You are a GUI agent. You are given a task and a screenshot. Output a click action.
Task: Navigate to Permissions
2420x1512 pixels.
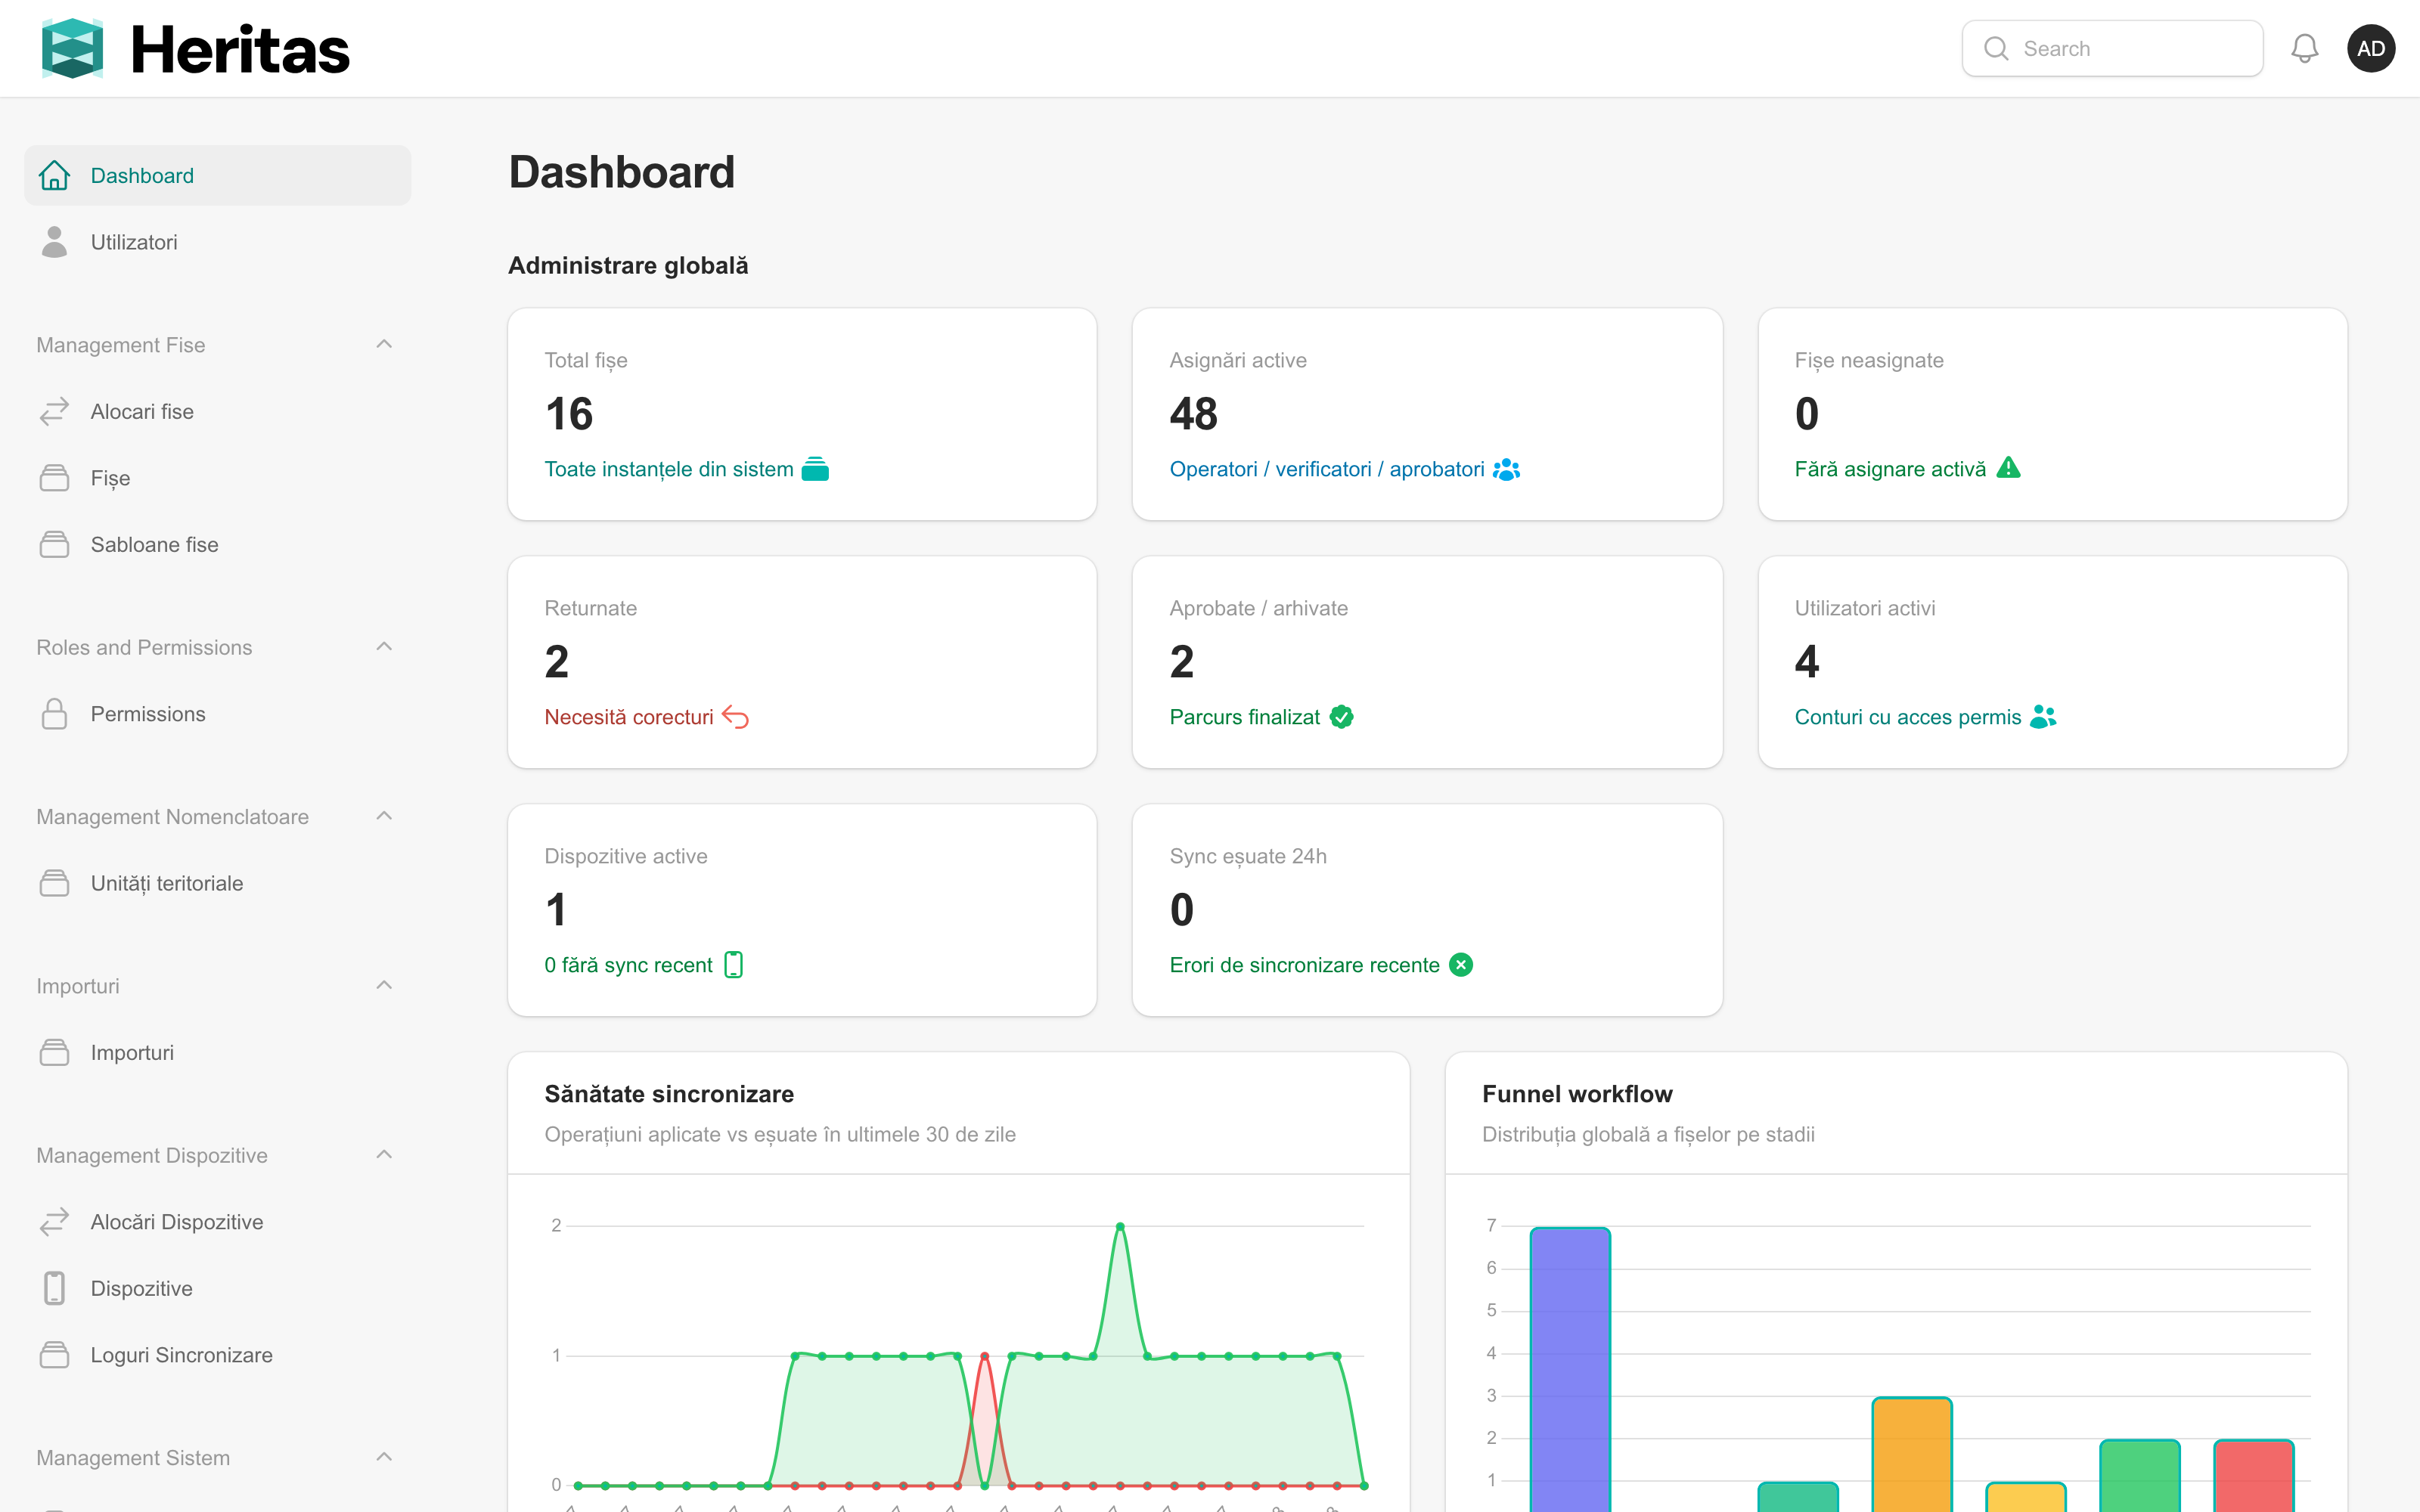point(217,714)
